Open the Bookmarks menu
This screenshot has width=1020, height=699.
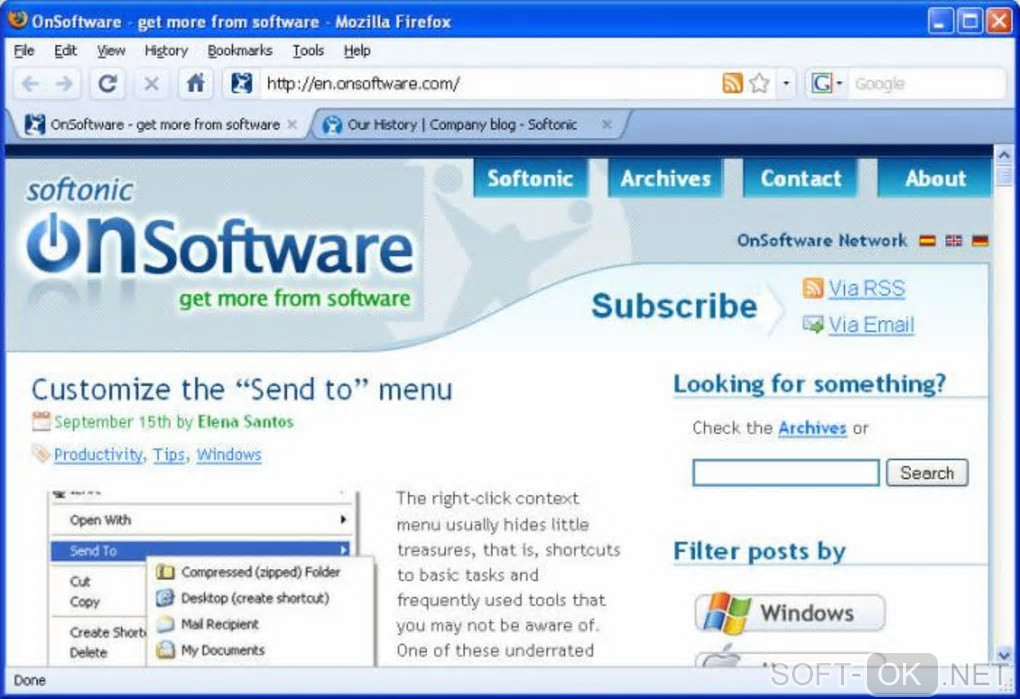pyautogui.click(x=239, y=51)
